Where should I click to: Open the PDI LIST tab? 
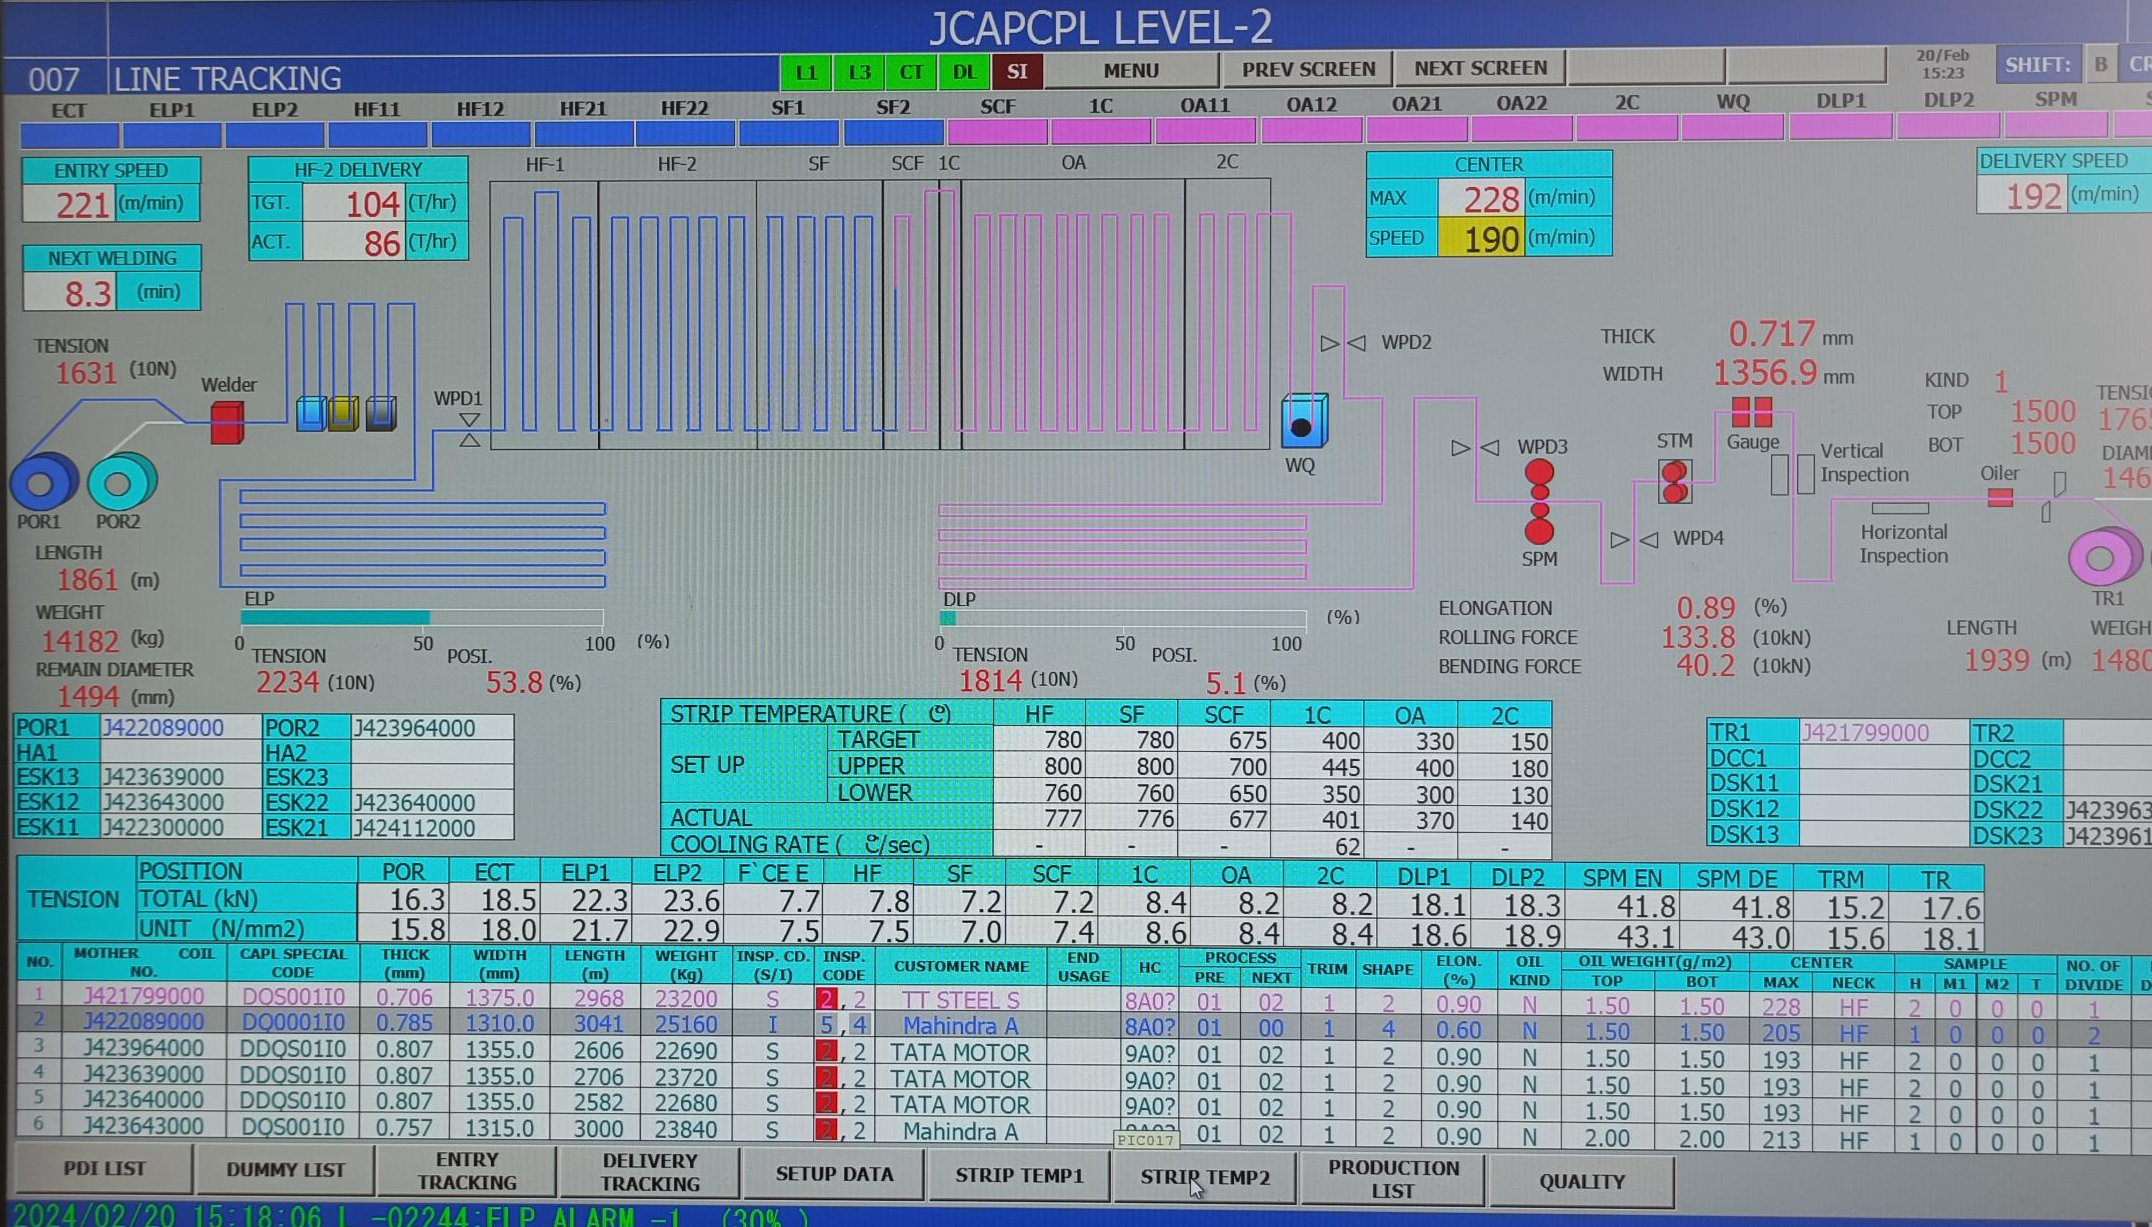coord(105,1168)
